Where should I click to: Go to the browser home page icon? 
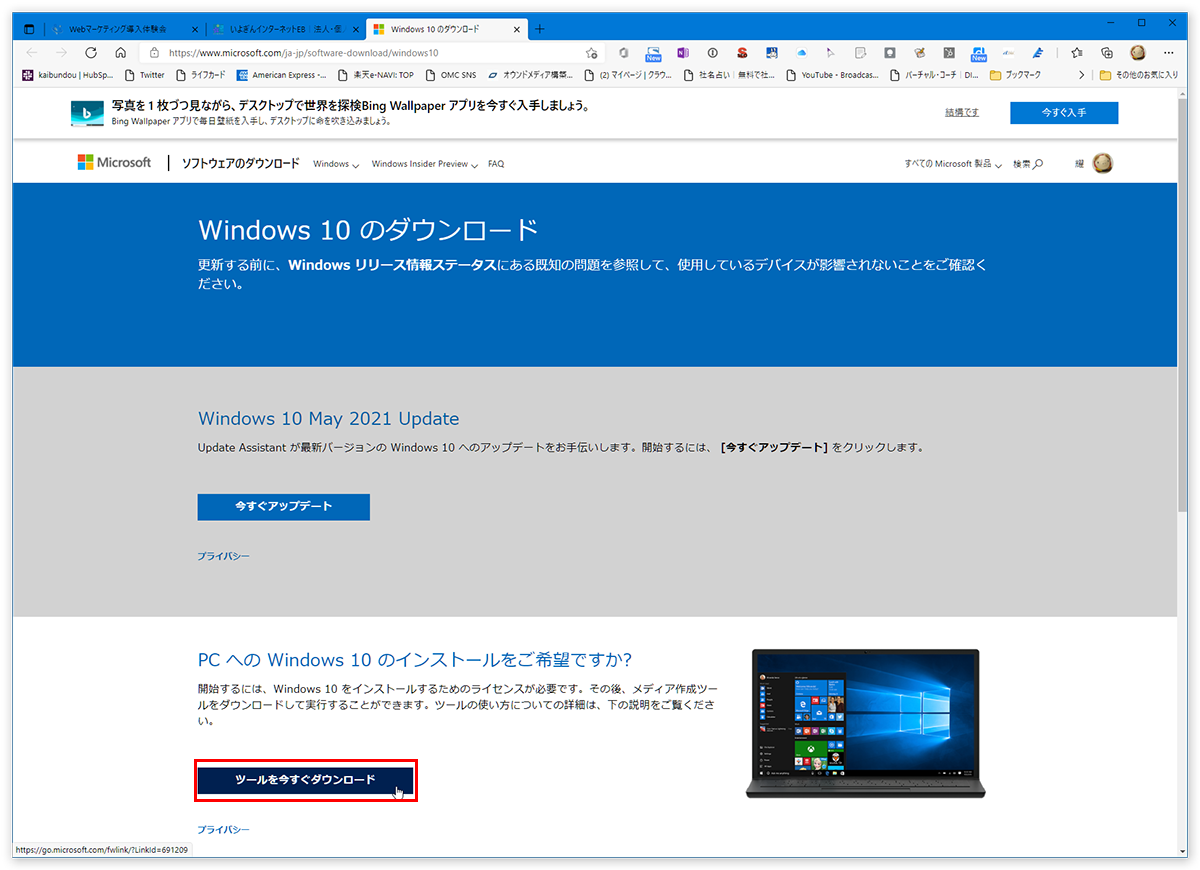click(x=120, y=53)
